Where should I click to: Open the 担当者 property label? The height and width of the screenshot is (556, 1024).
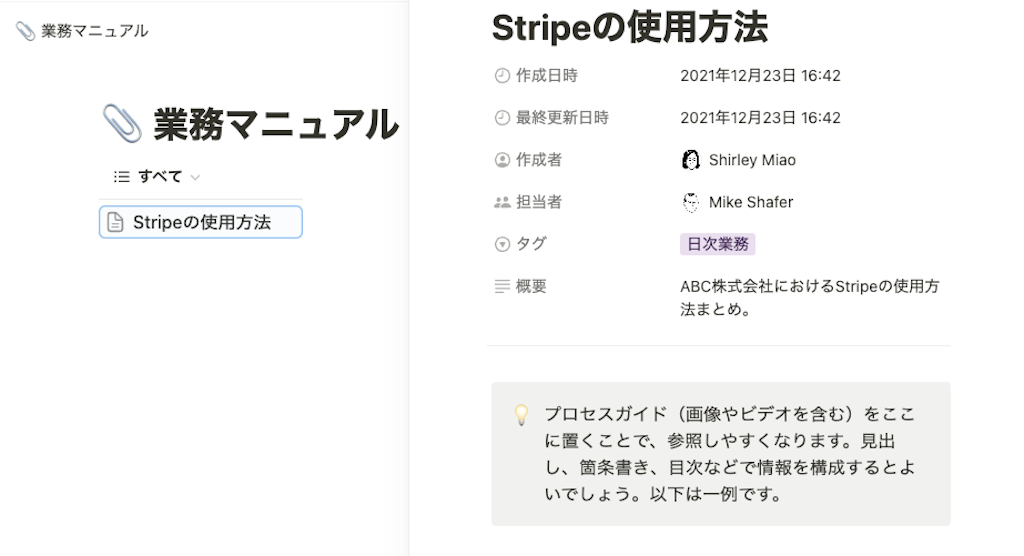pyautogui.click(x=539, y=202)
